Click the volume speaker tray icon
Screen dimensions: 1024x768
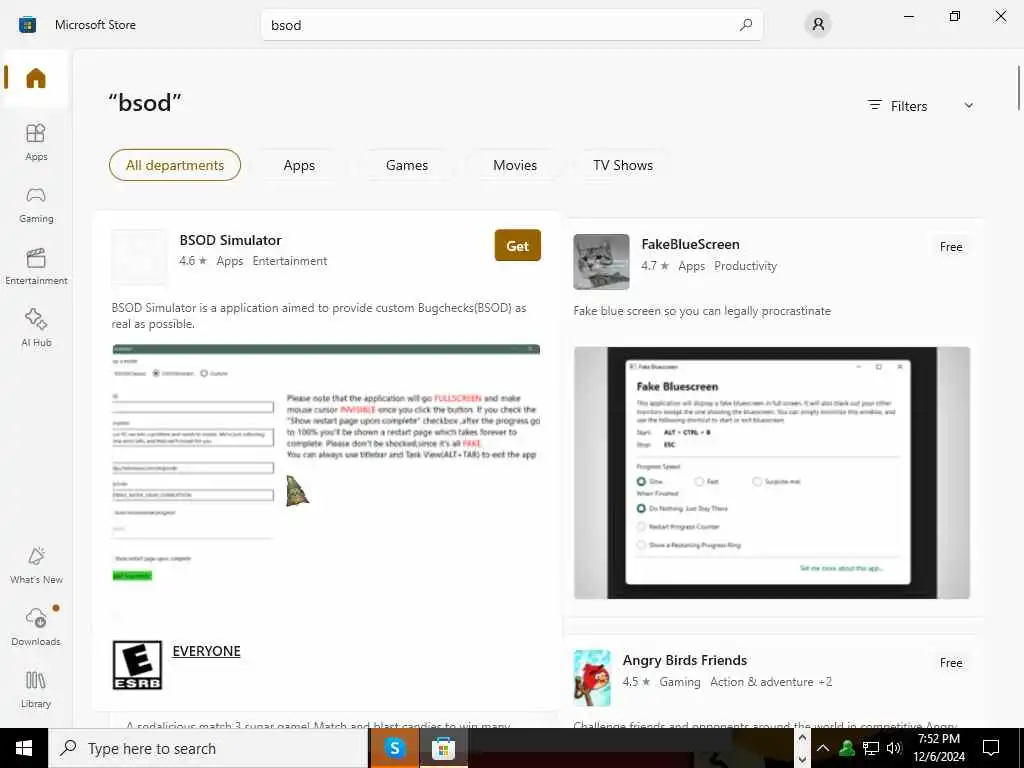coord(894,748)
